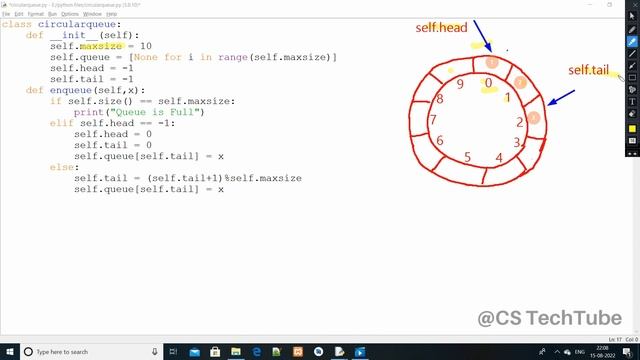Click the 'def enqueue(self,x):' line
Viewport: 640px width, 360px height.
(x=85, y=90)
